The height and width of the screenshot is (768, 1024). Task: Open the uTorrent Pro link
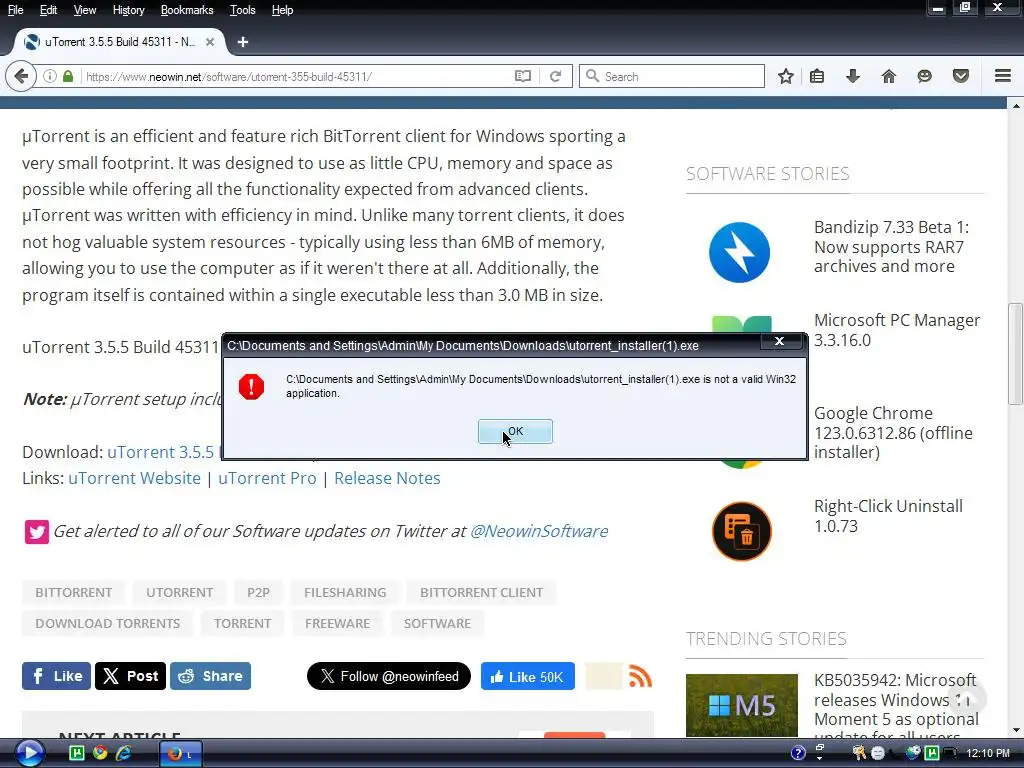pyautogui.click(x=267, y=478)
